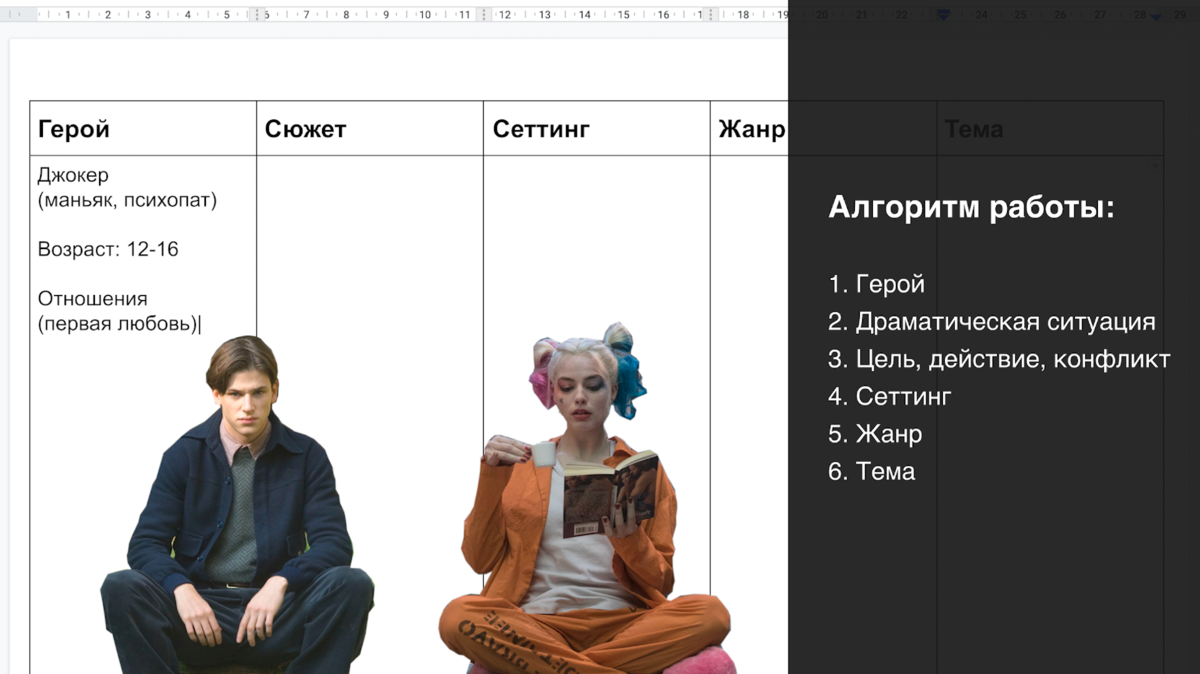Click list item "2. Драматическая ситуация"
This screenshot has width=1200, height=674.
[x=992, y=322]
